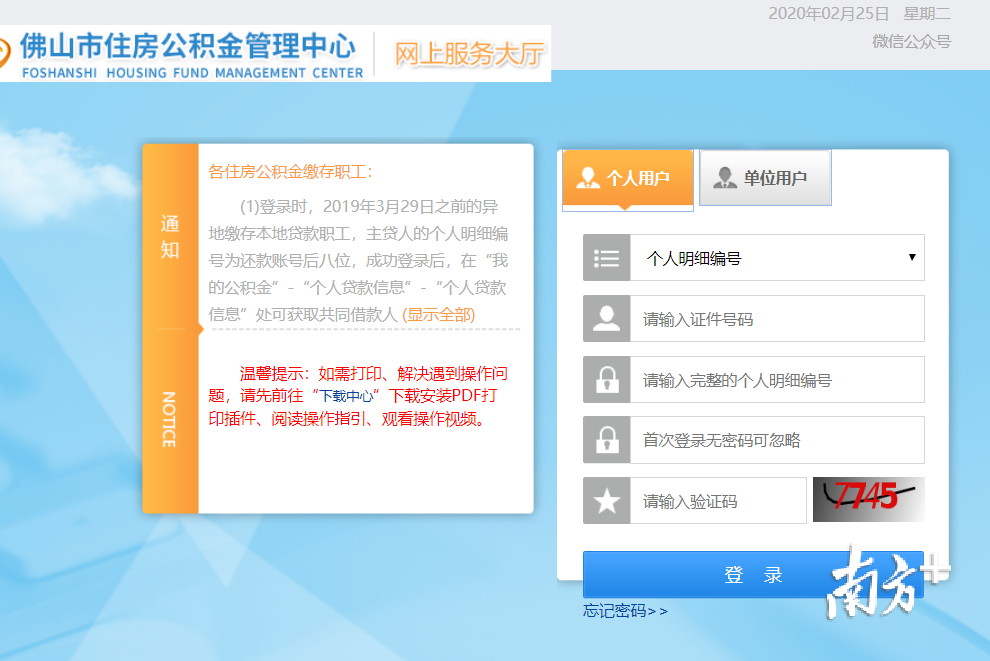
Task: Open the 下载中心 link in the notice
Action: click(x=347, y=396)
